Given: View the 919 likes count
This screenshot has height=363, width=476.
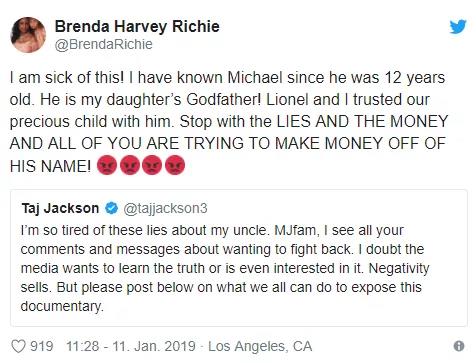Looking at the screenshot, I should 42,346.
